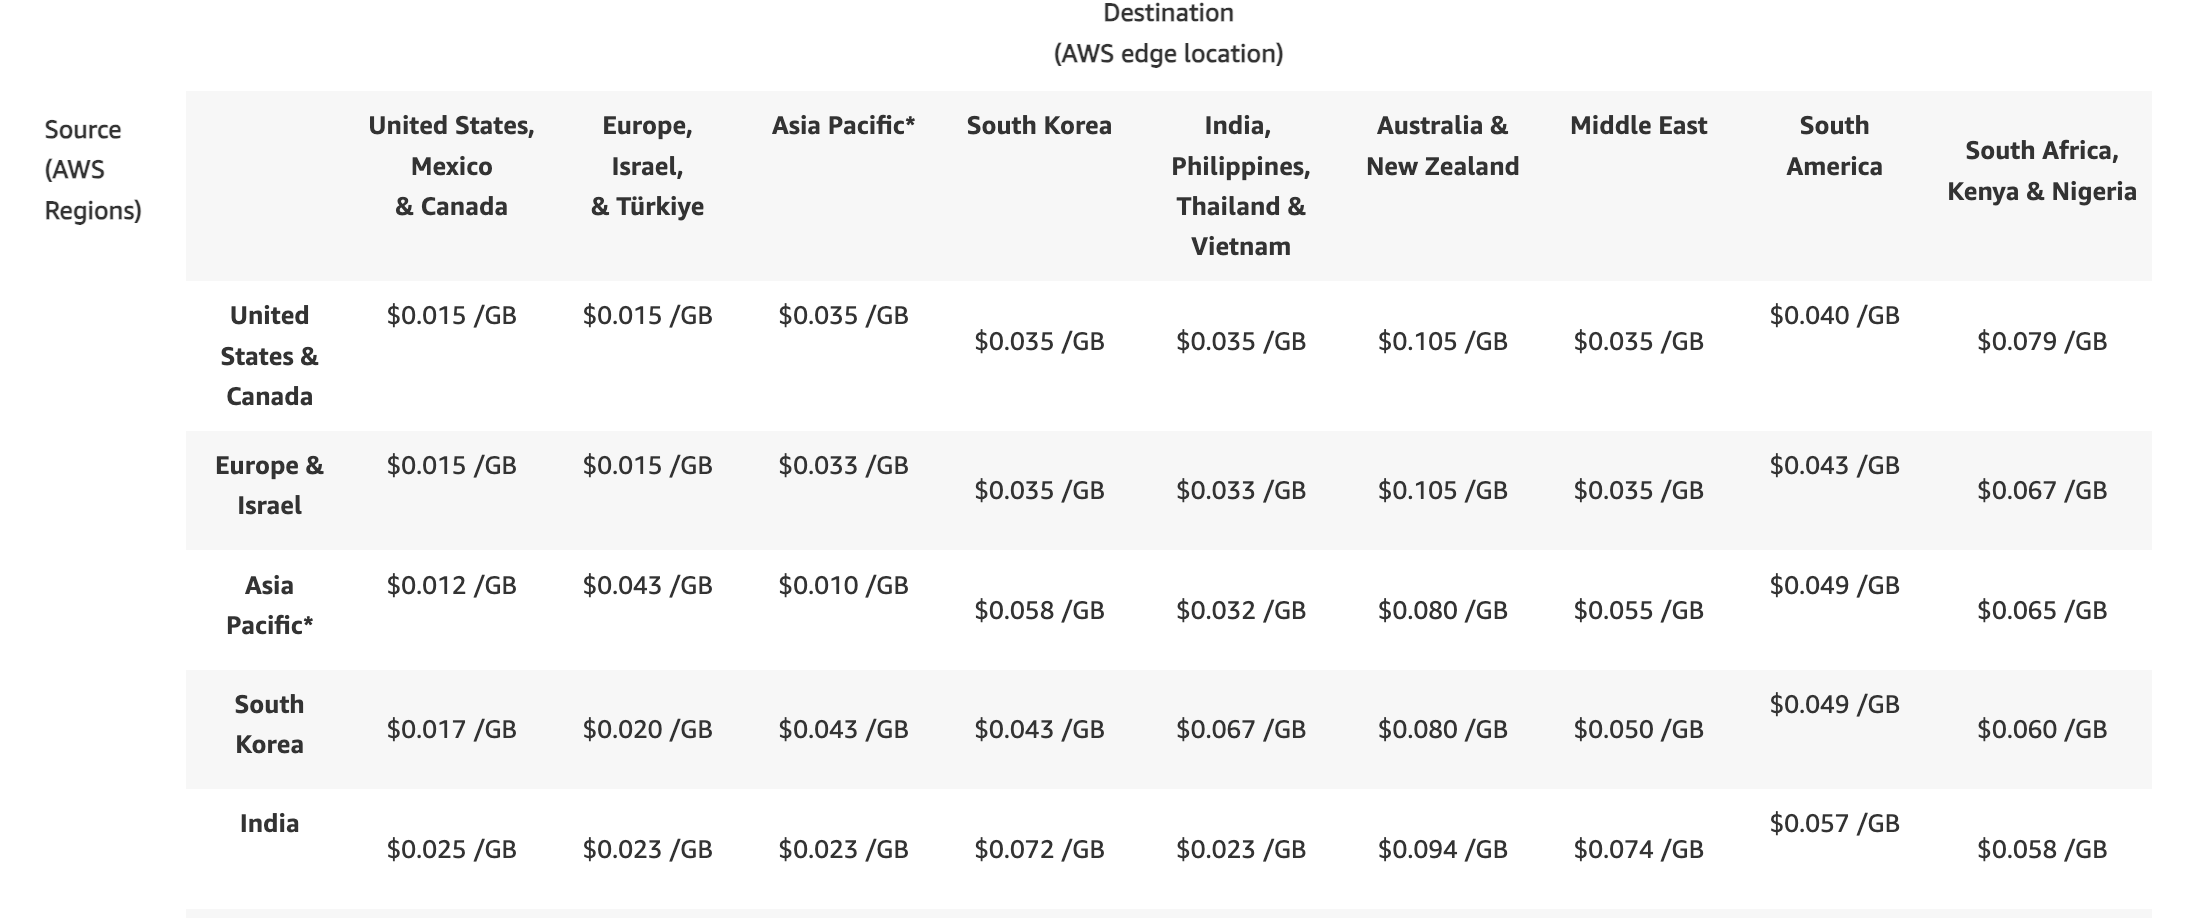Select the $0.058 /GB South Korea column cell
The image size is (2198, 918).
coord(1039,610)
